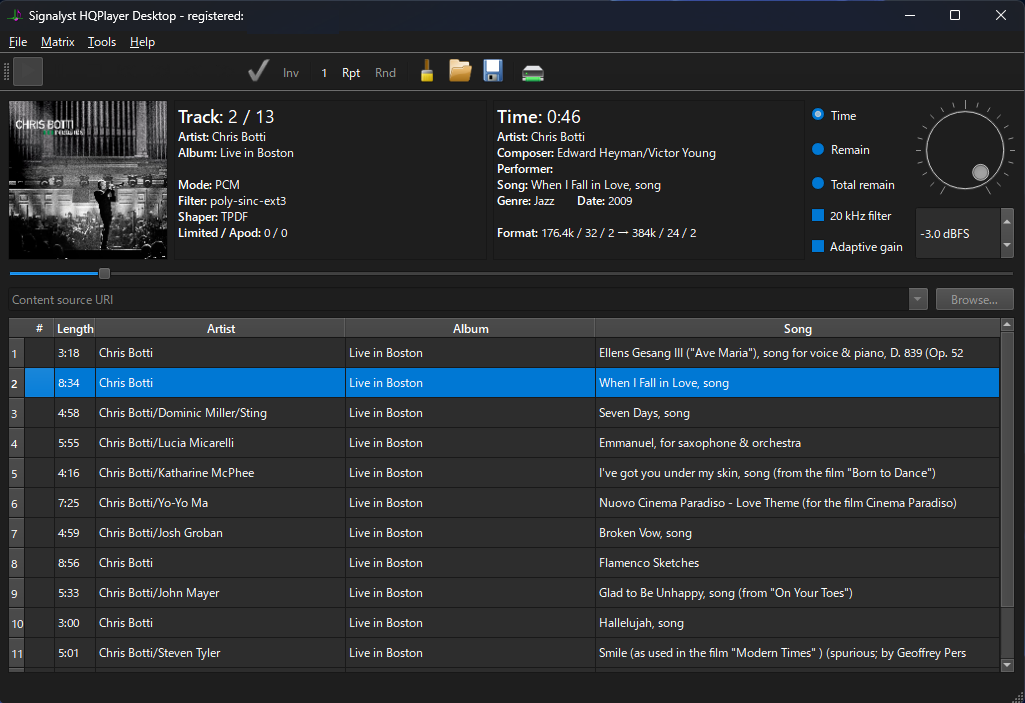1025x703 pixels.
Task: Toggle the Inv phase invert button
Action: tap(291, 73)
